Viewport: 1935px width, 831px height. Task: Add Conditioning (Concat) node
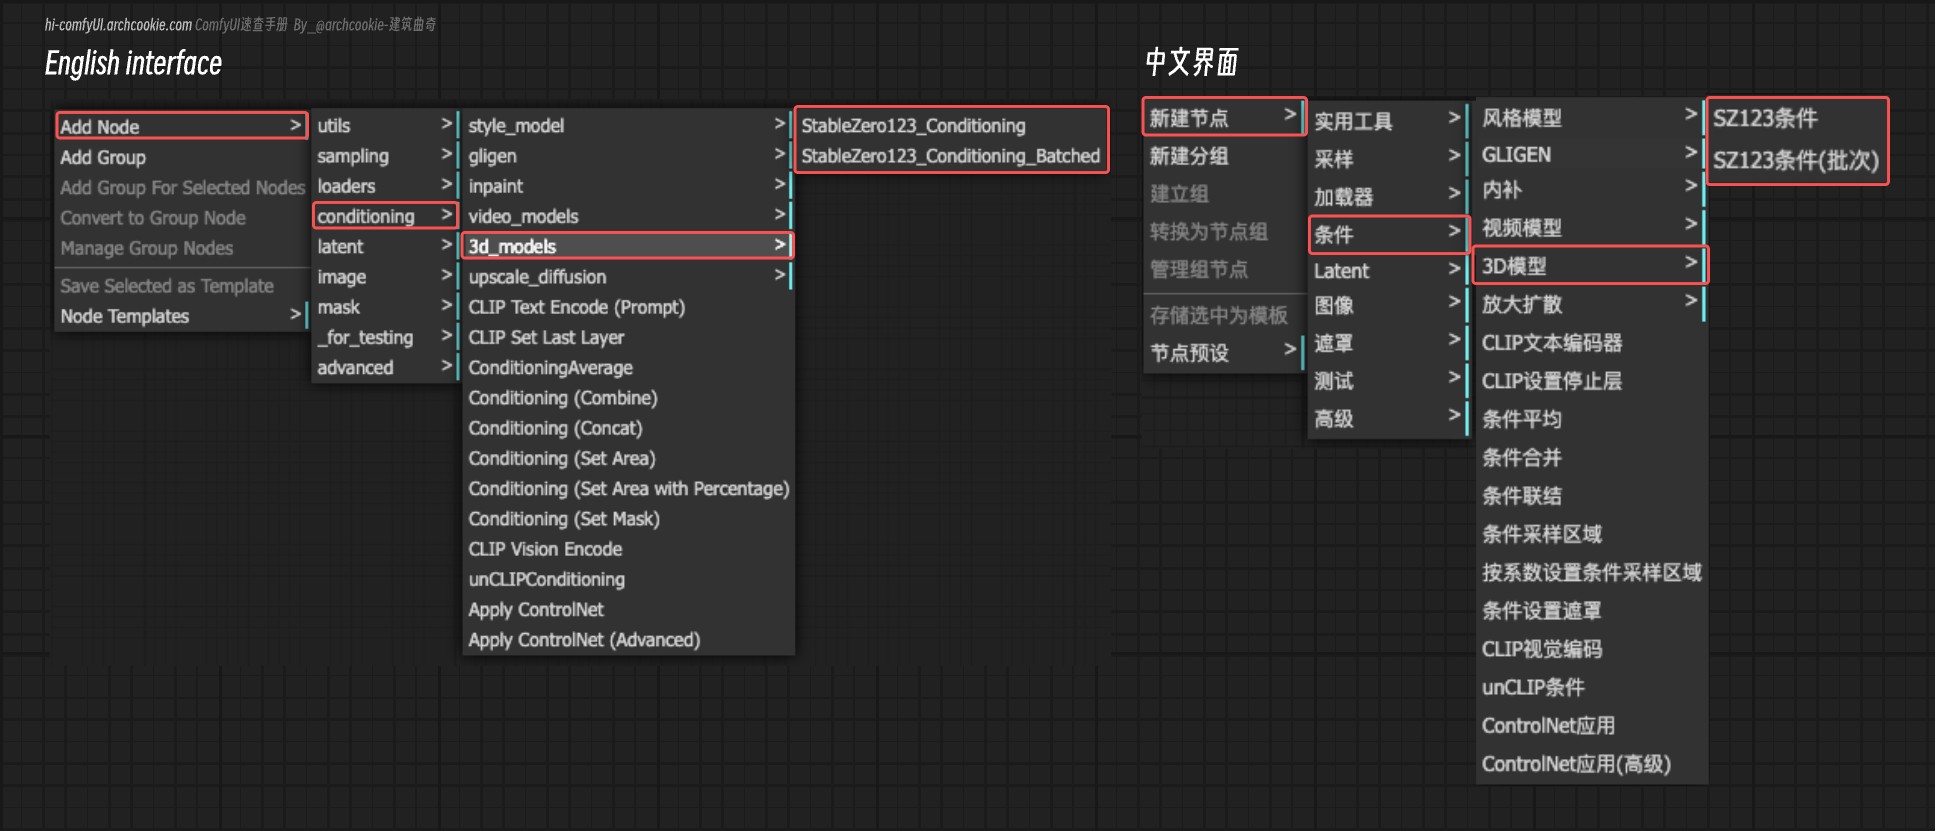[628, 428]
